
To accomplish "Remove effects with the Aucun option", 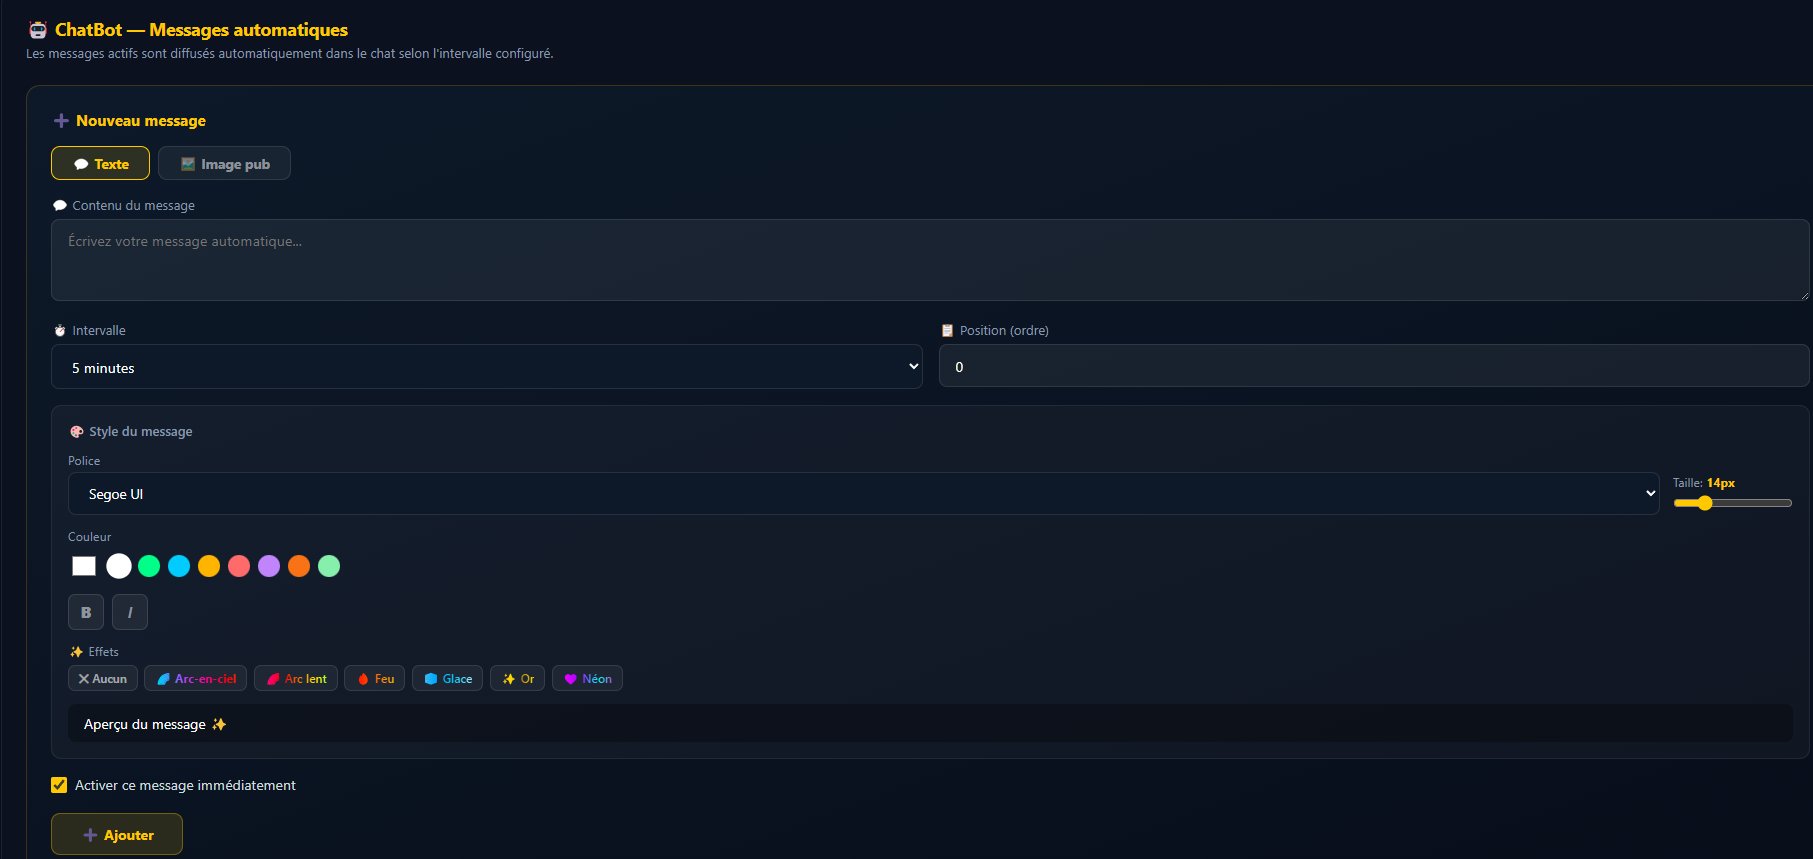I will pos(102,678).
